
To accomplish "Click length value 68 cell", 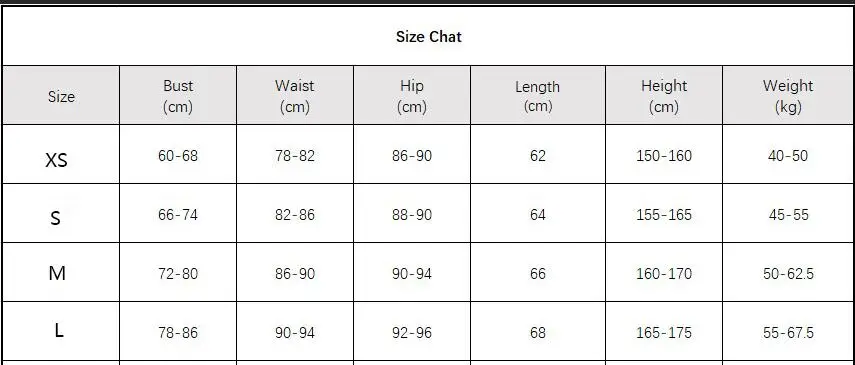I will tap(538, 331).
